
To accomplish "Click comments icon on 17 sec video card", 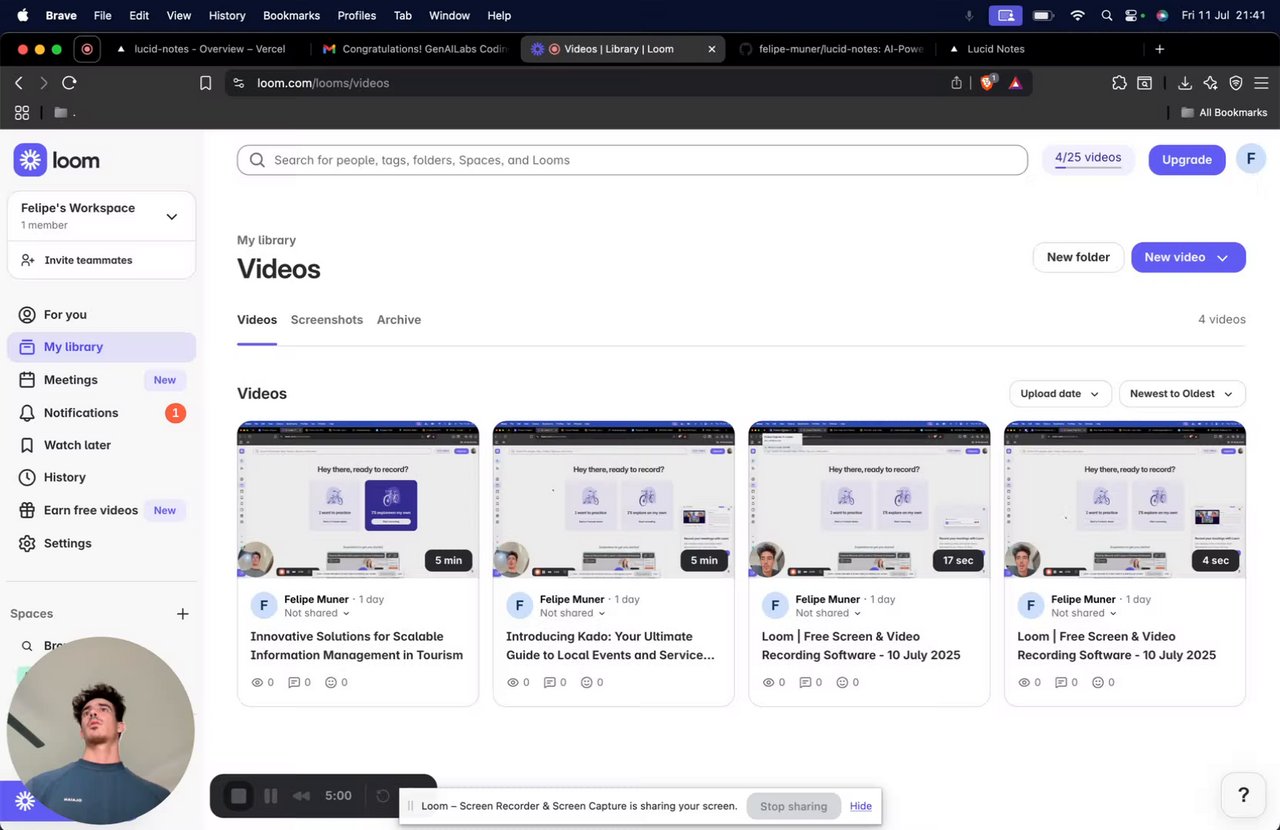I will pos(805,683).
